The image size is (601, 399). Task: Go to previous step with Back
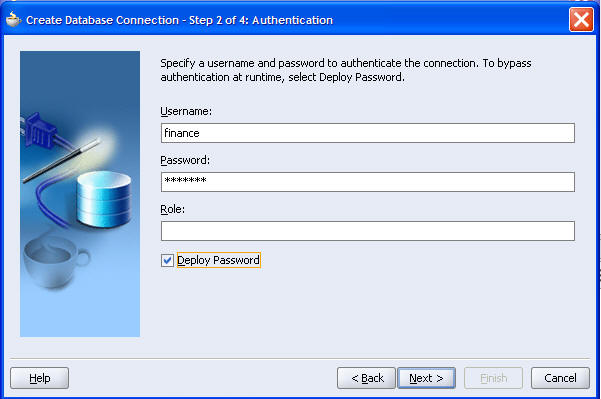[366, 378]
